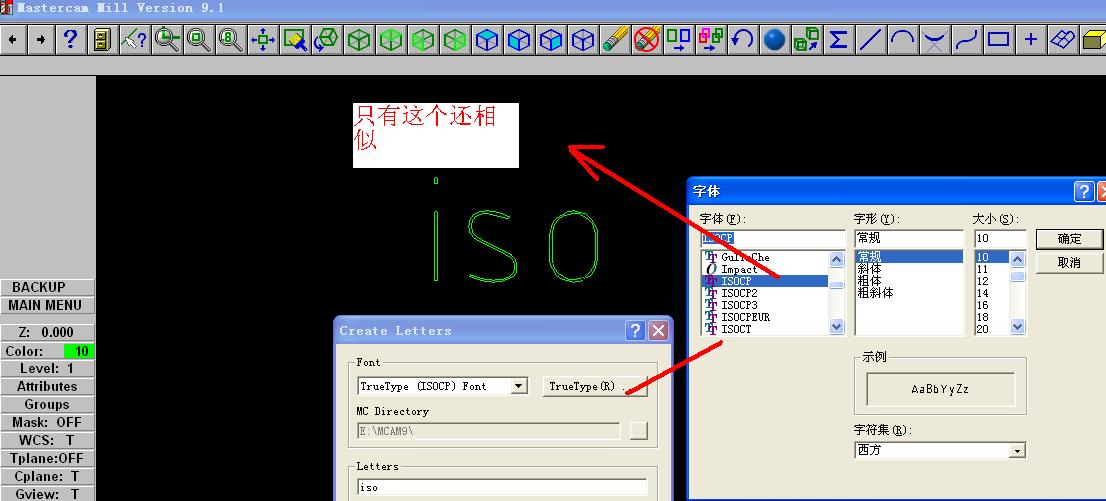Set Cplane using blue cube with cyan top

(x=487, y=40)
